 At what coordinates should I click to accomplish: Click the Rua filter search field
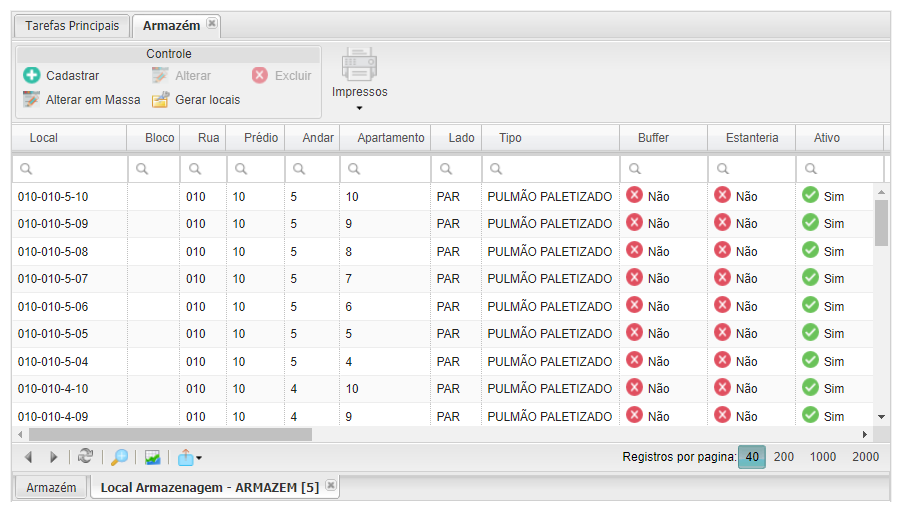[x=203, y=169]
